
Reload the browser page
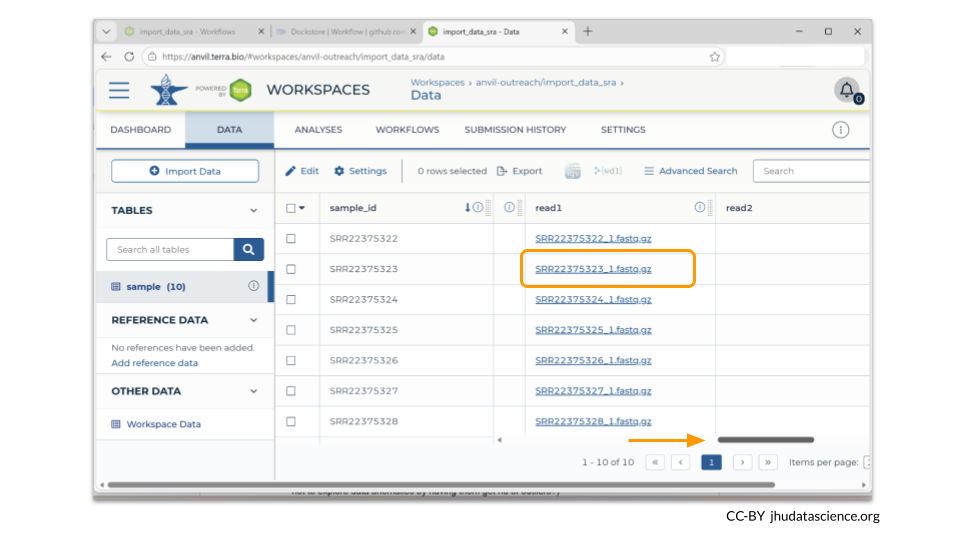pyautogui.click(x=129, y=56)
